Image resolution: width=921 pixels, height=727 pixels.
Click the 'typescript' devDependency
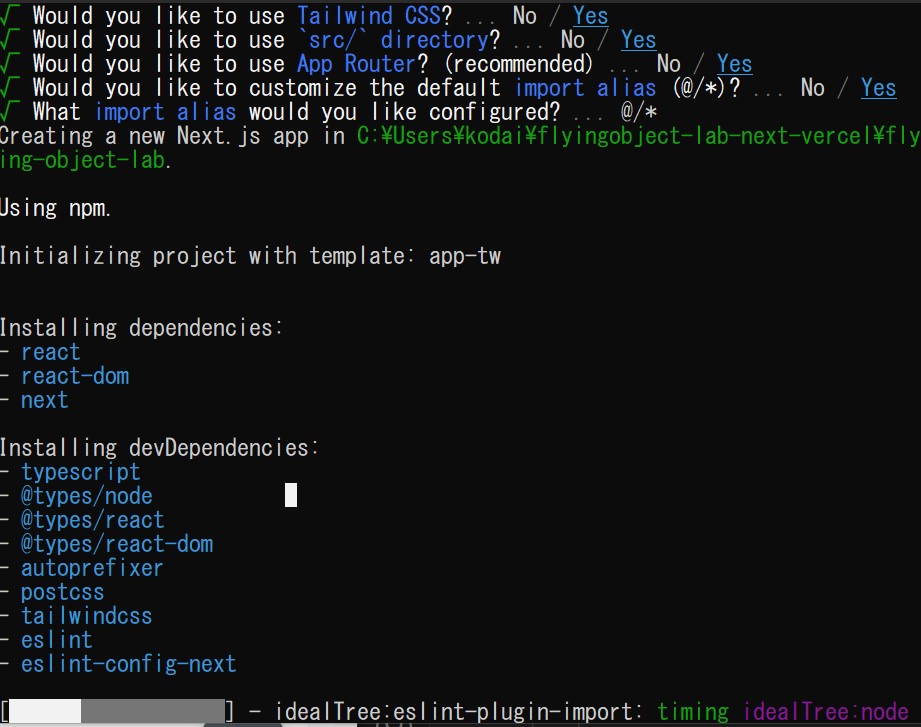coord(80,472)
